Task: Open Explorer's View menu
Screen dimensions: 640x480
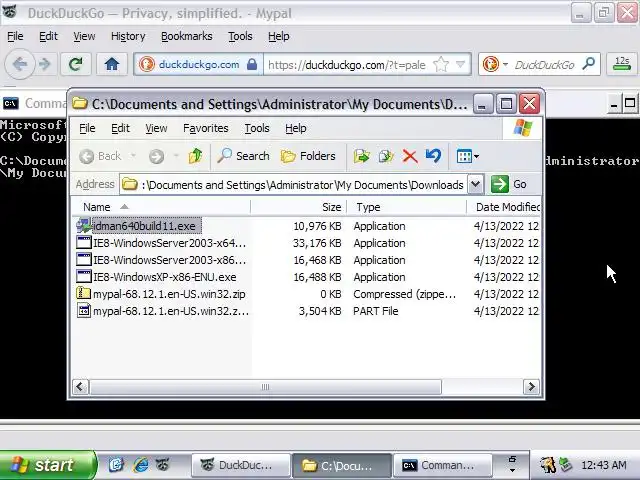Action: pyautogui.click(x=156, y=128)
